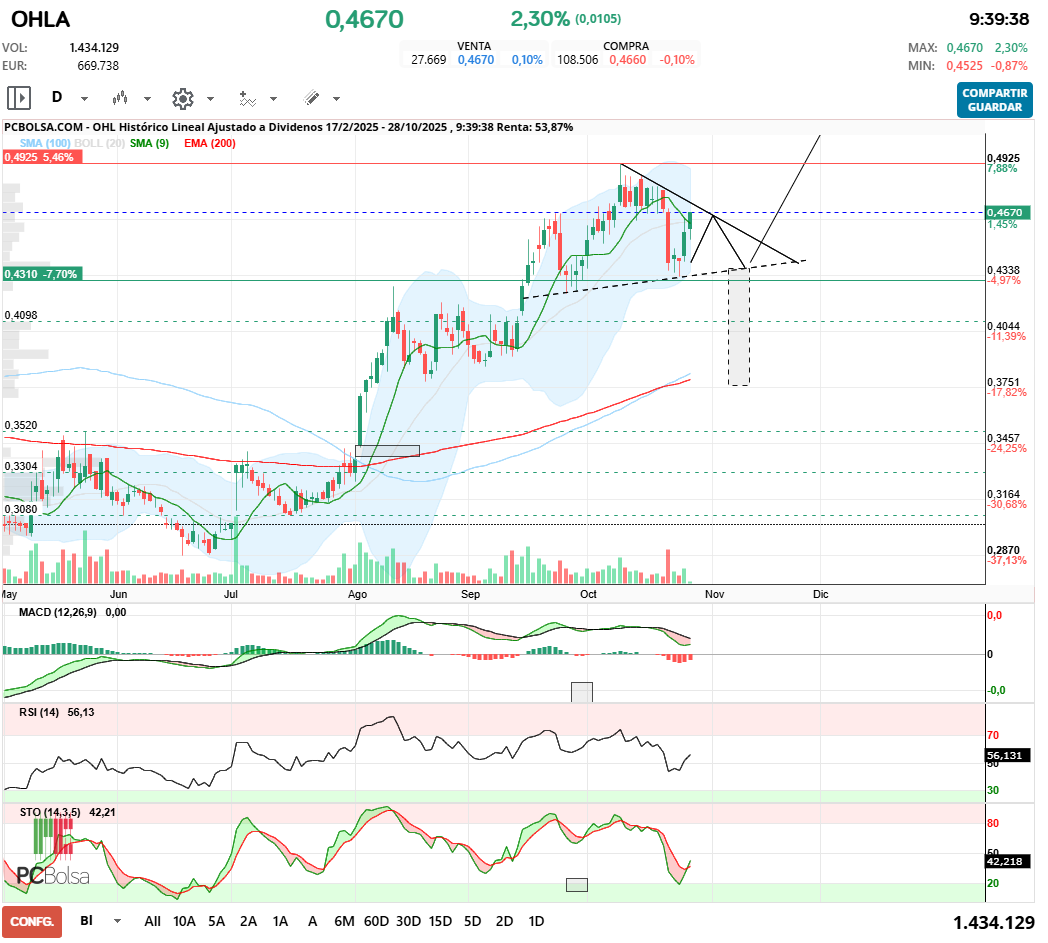The height and width of the screenshot is (943, 1048).
Task: Toggle the SMA (9) indicator label
Action: pyautogui.click(x=150, y=143)
